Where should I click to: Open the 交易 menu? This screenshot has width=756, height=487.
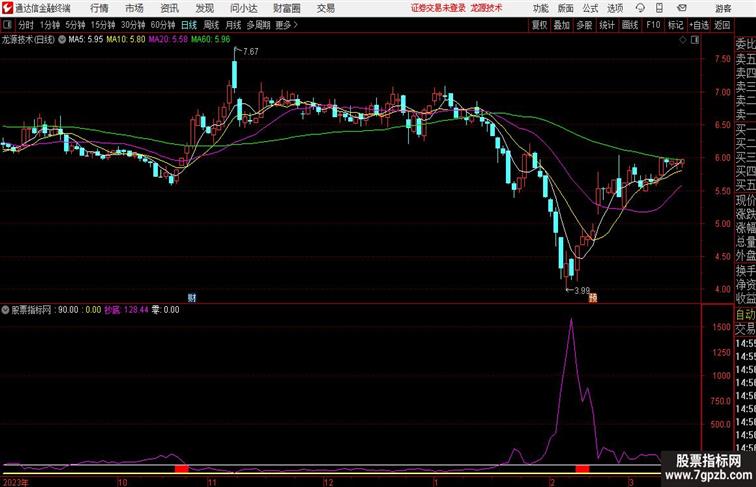click(325, 8)
